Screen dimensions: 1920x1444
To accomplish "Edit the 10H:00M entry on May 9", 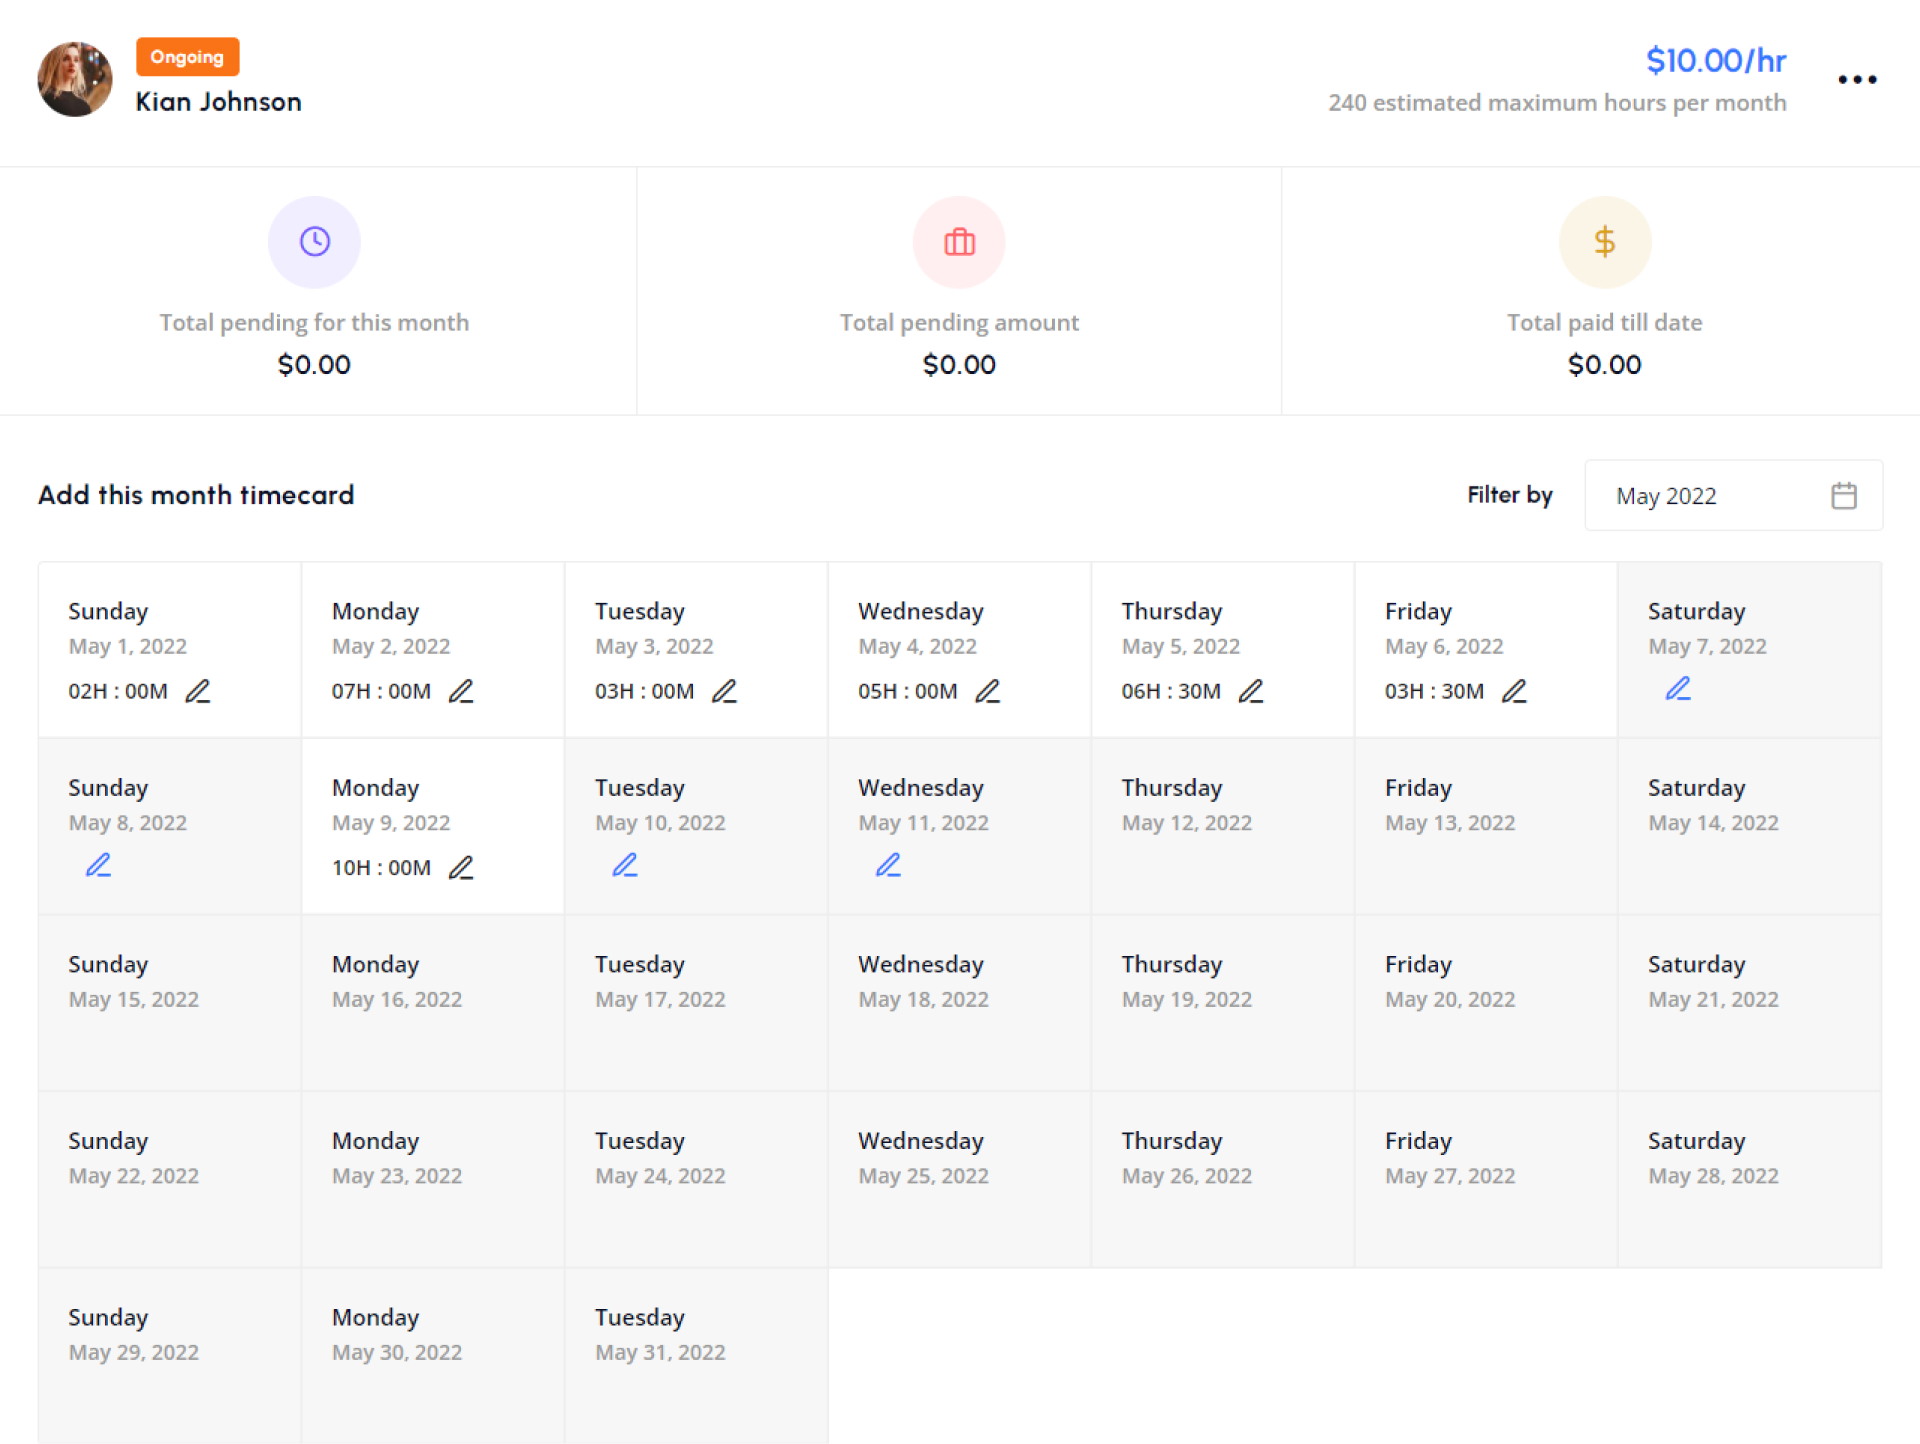I will click(461, 867).
